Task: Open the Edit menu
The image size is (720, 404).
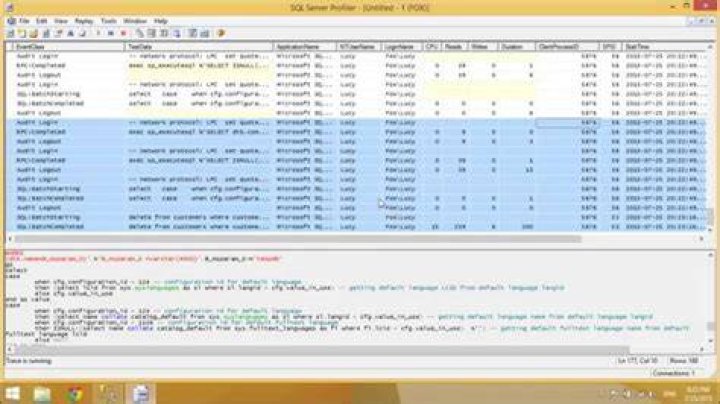Action: [42, 21]
